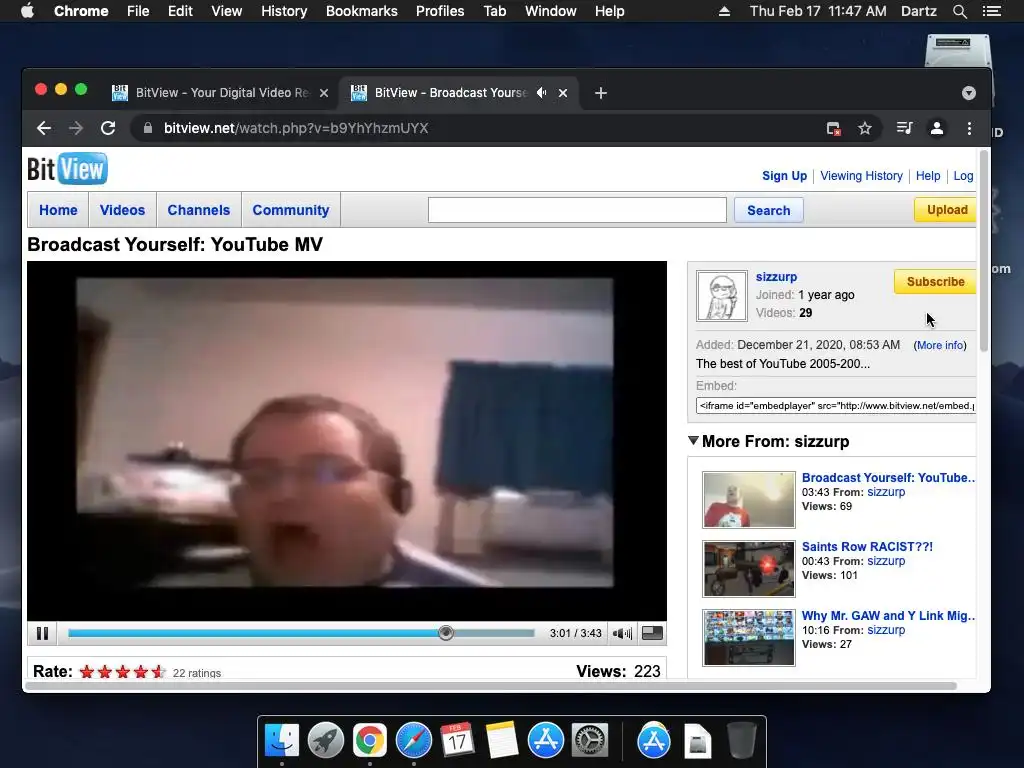Expand description with More info link
Image resolution: width=1024 pixels, height=768 pixels.
point(940,345)
